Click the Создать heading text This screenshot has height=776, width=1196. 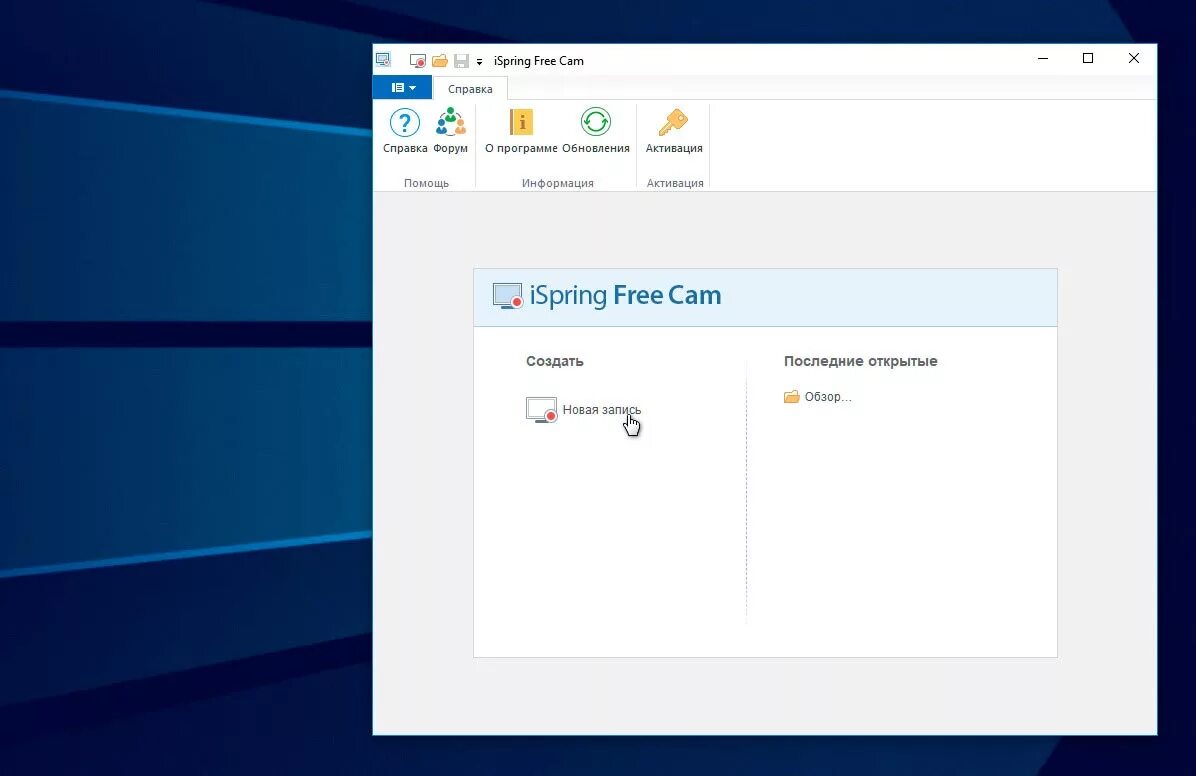coord(555,362)
